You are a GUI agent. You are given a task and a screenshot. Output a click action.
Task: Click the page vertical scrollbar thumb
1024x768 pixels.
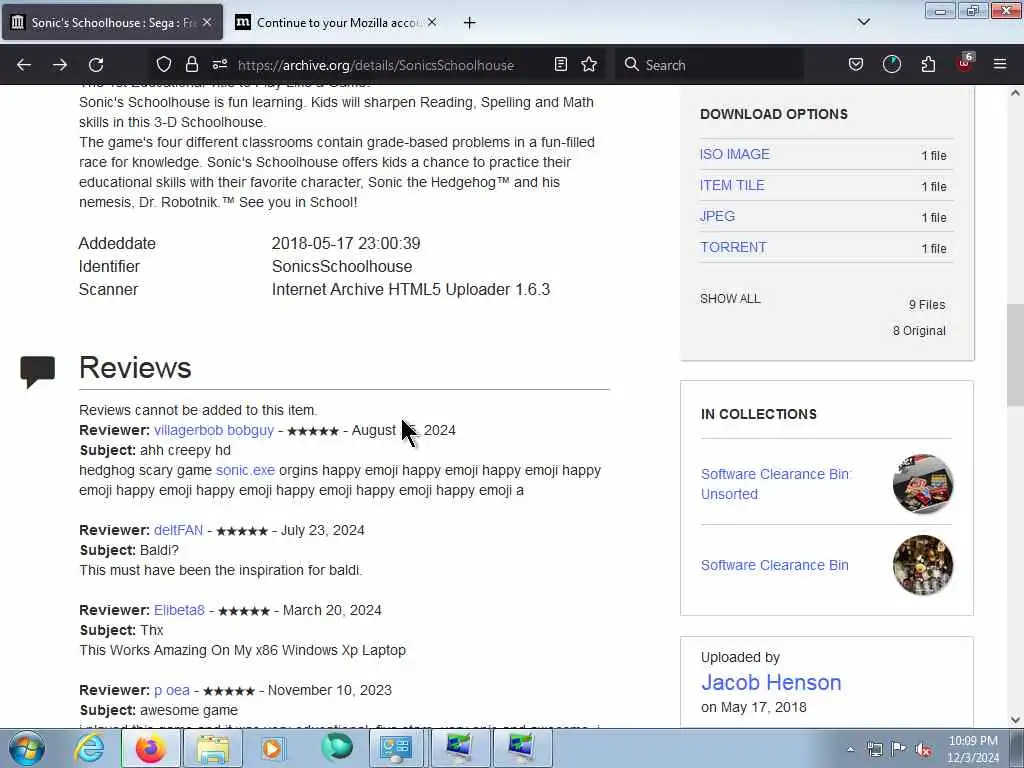pyautogui.click(x=1015, y=355)
